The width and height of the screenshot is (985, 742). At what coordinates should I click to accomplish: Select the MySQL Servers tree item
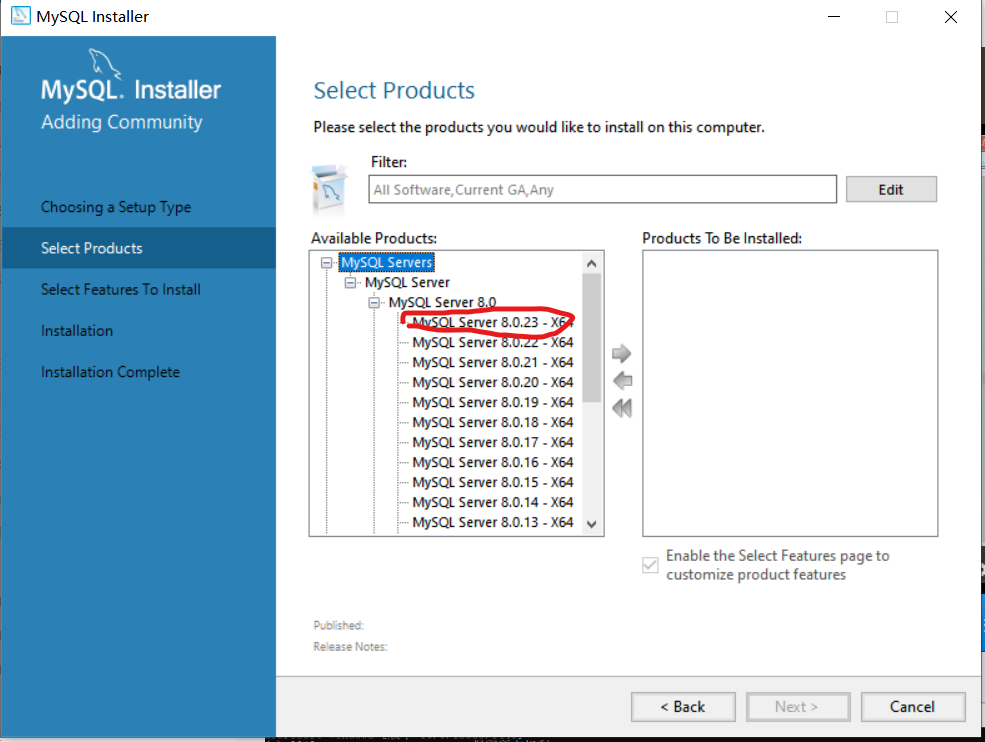(x=387, y=263)
